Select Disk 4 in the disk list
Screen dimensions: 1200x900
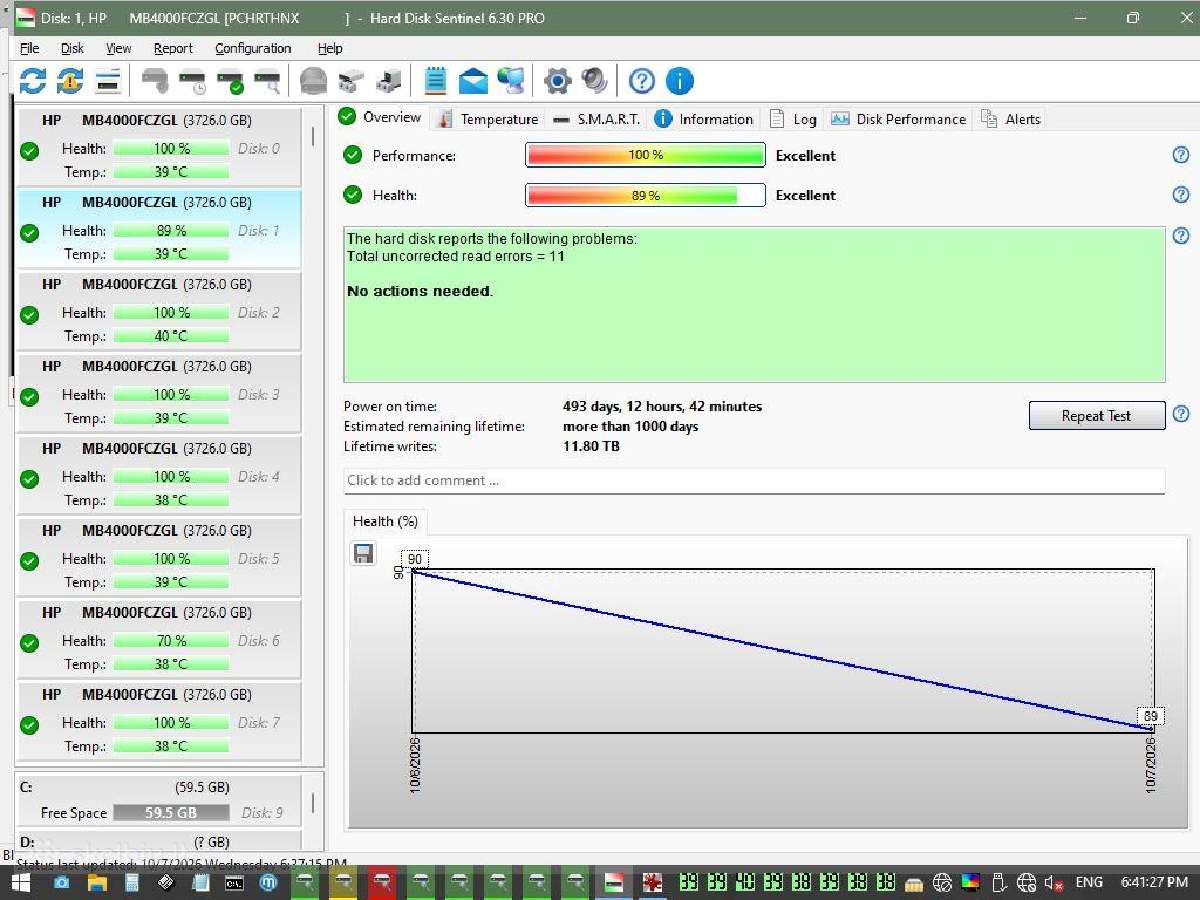coord(158,475)
